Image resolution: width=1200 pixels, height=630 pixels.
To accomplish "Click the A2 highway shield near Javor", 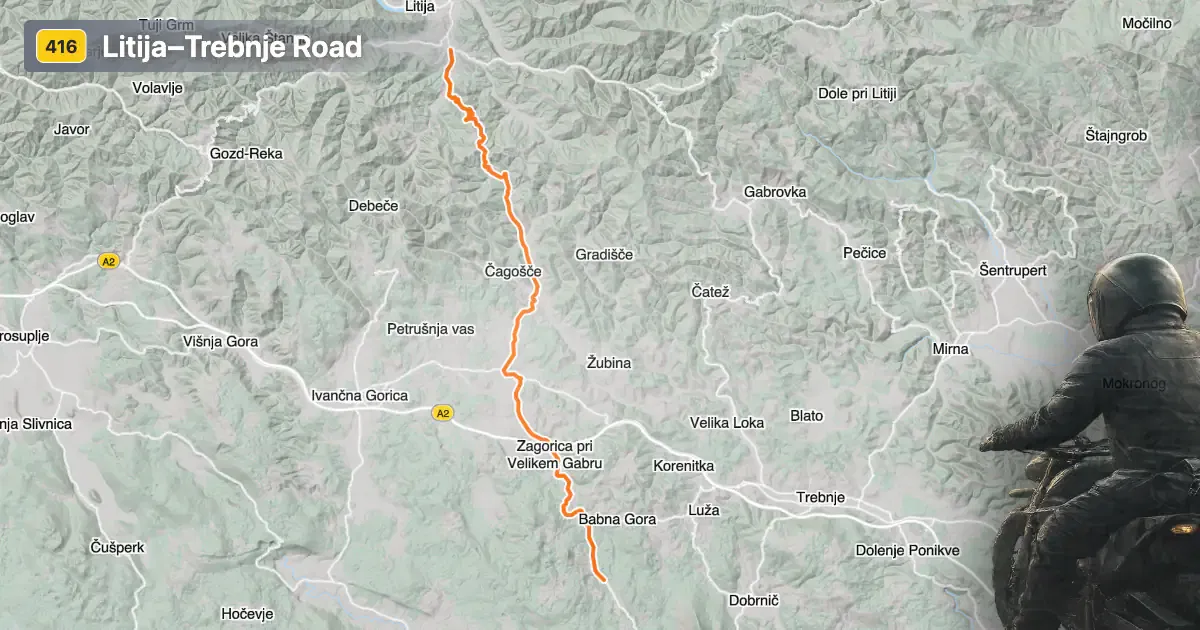I will [x=109, y=261].
